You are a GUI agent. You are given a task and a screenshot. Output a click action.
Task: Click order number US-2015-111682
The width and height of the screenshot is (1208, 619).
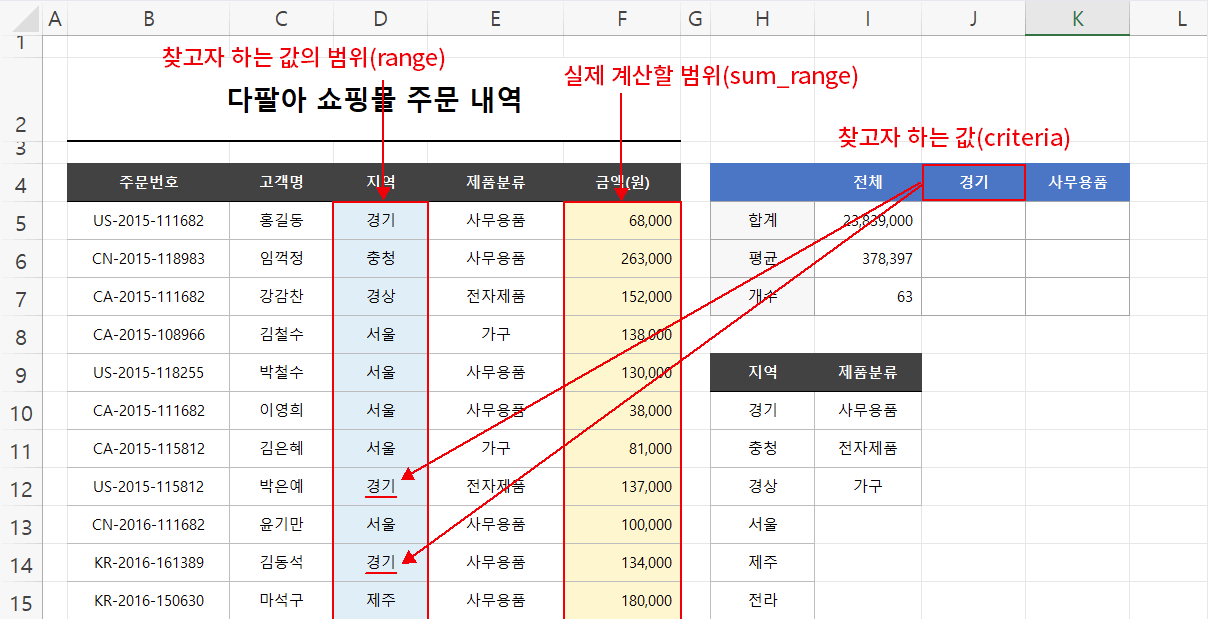coord(148,220)
